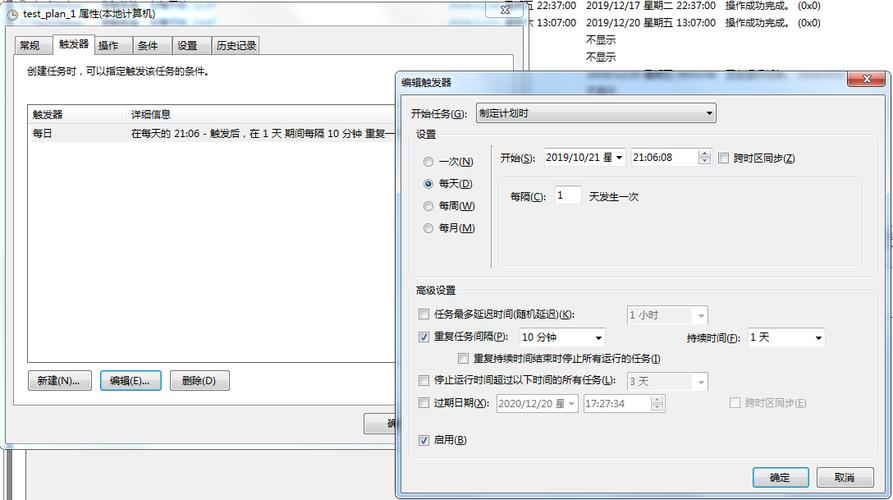This screenshot has width=893, height=500.
Task: Open the expiry date 2020/12/20 picker
Action: 537,404
